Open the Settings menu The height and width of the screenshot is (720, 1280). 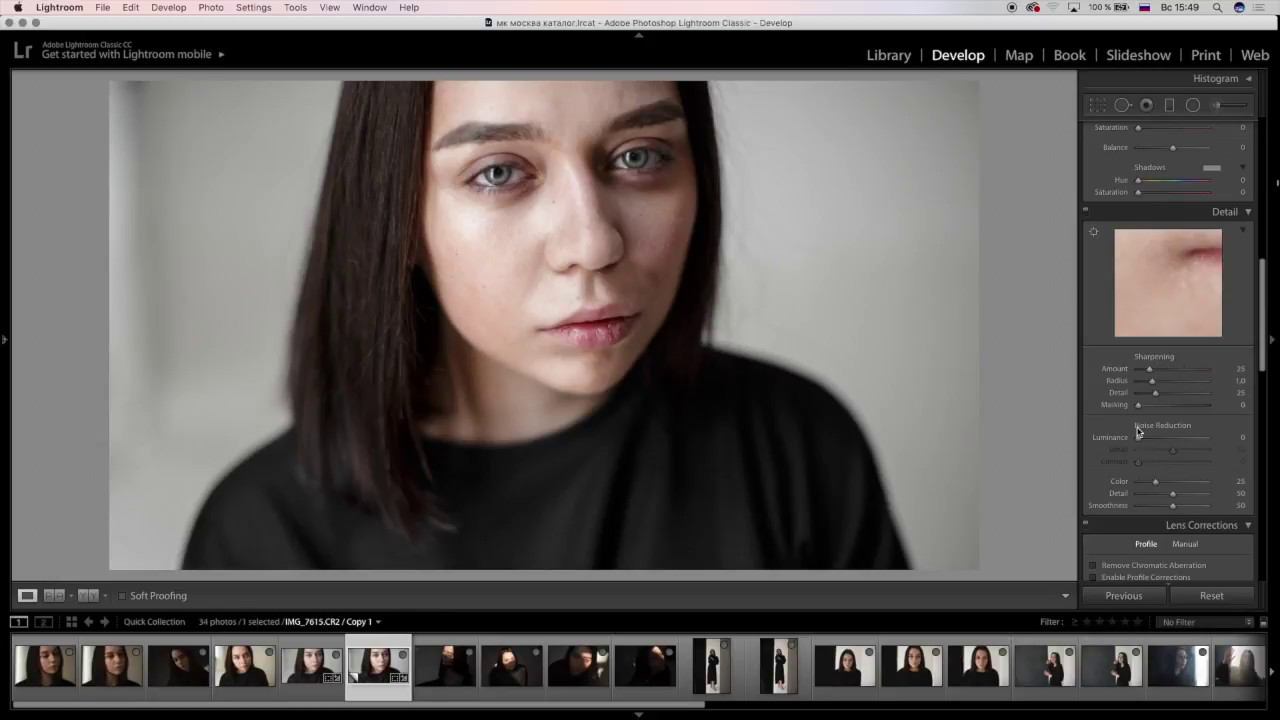pyautogui.click(x=253, y=7)
